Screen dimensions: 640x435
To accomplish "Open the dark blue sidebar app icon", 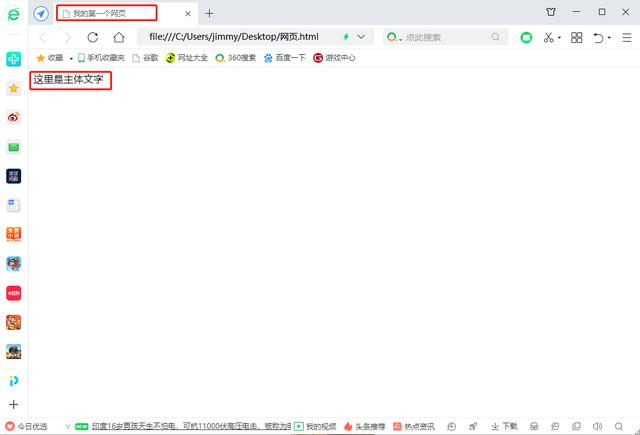I will pyautogui.click(x=13, y=176).
